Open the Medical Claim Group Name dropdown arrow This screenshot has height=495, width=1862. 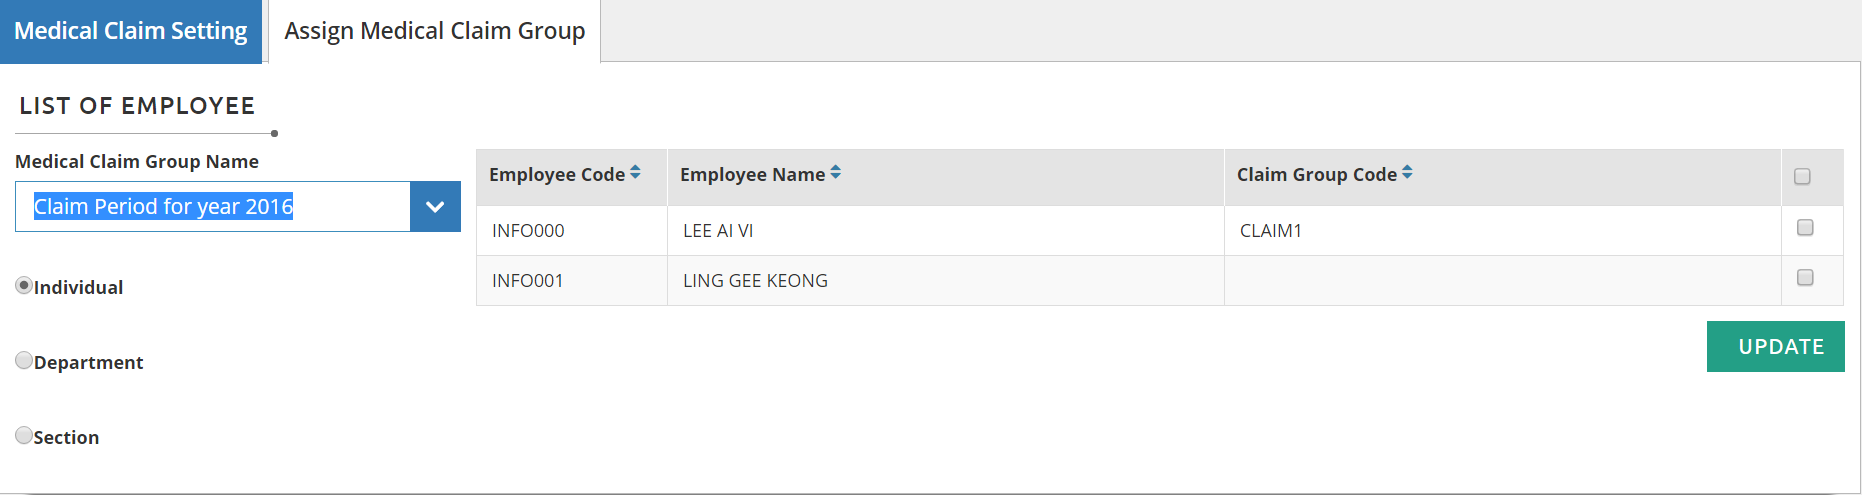[435, 207]
